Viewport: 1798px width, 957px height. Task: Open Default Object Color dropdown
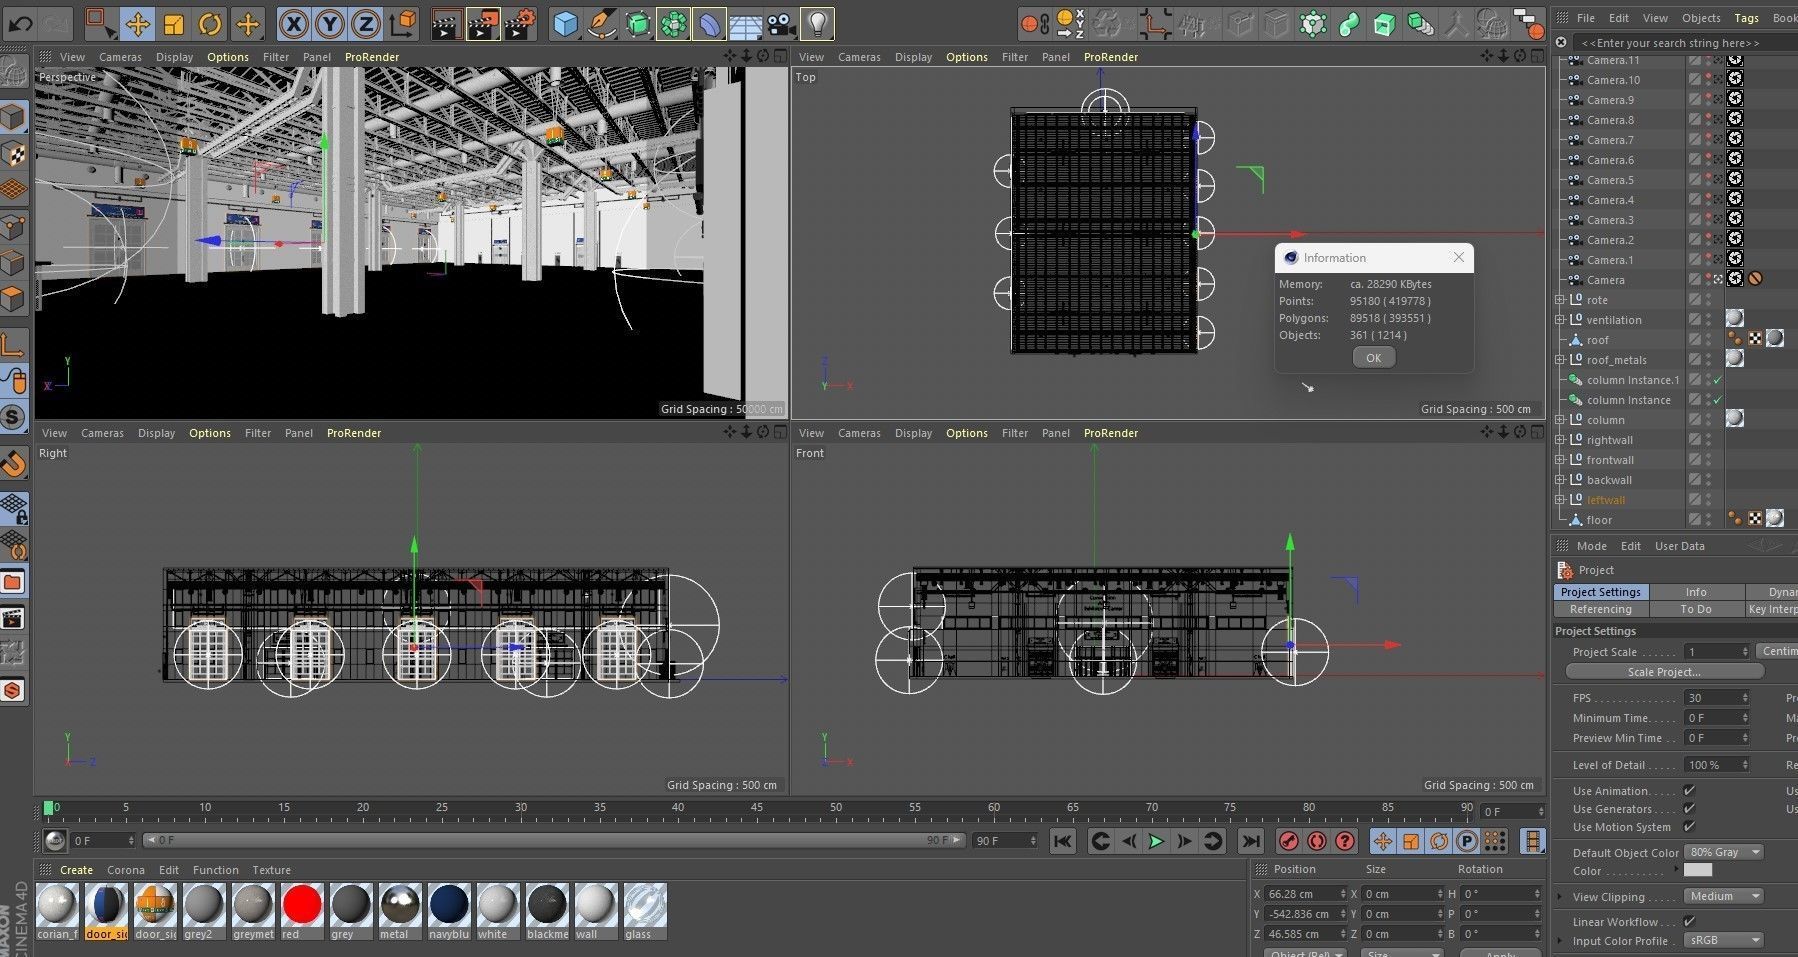1724,852
